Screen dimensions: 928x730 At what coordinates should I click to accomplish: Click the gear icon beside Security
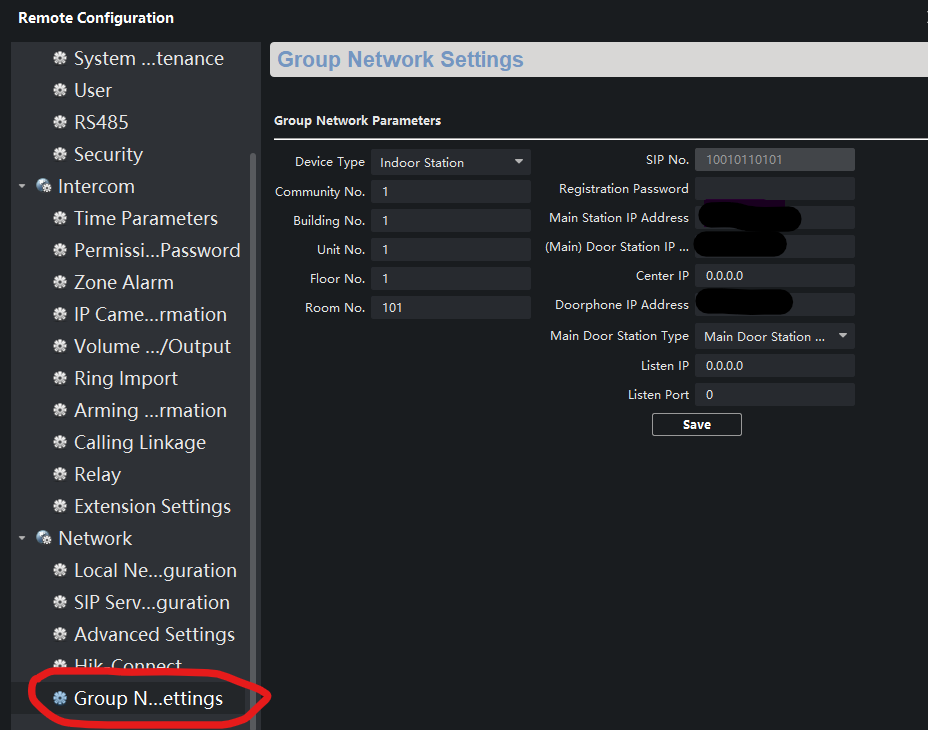(x=60, y=155)
